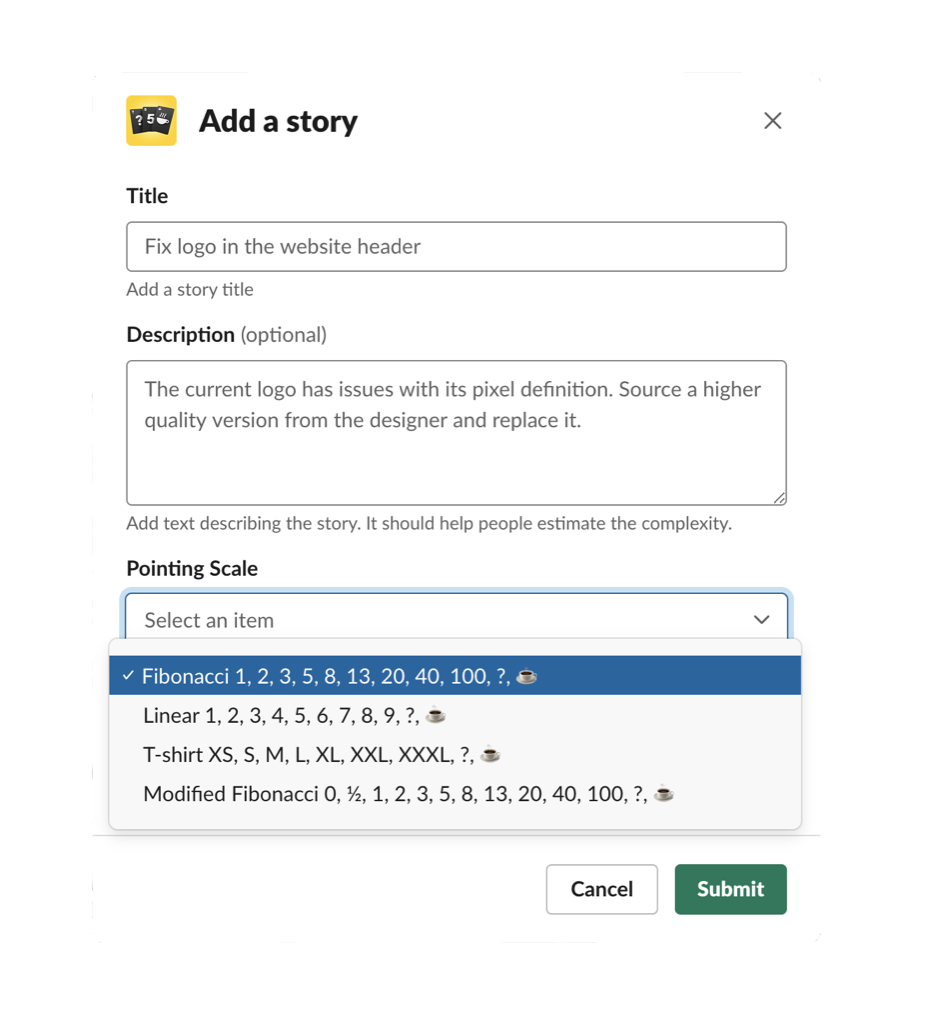Expand the Pointing Scale chevron arrow
The image size is (937, 1024).
(762, 620)
